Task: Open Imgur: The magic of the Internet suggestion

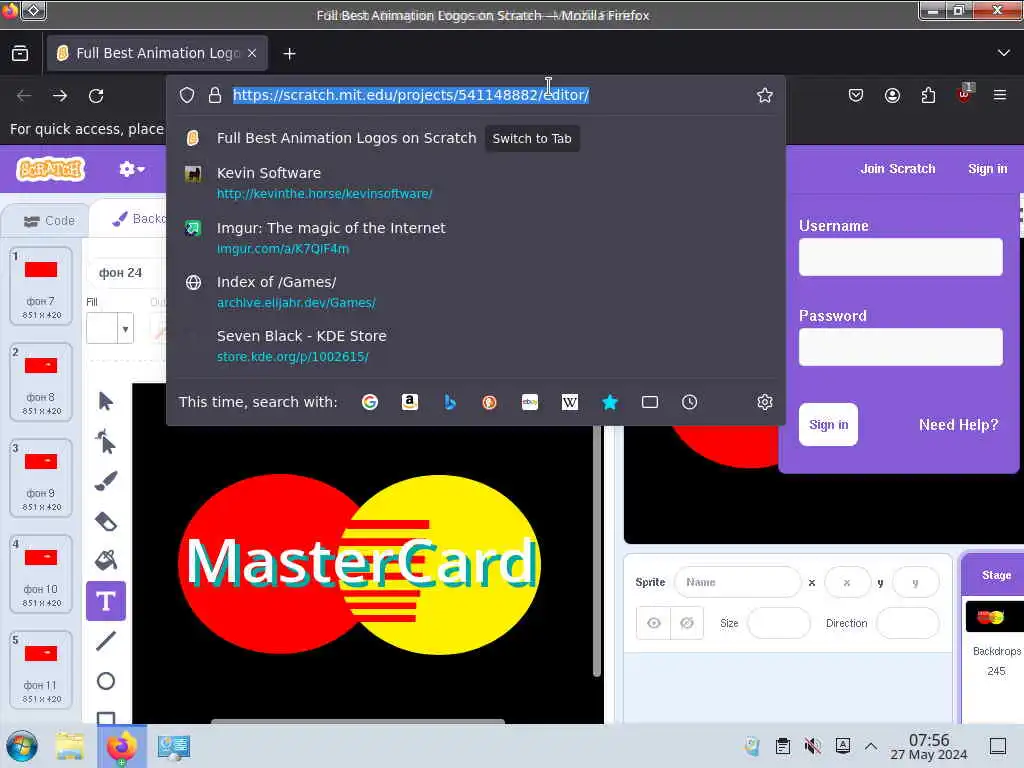Action: [x=475, y=238]
